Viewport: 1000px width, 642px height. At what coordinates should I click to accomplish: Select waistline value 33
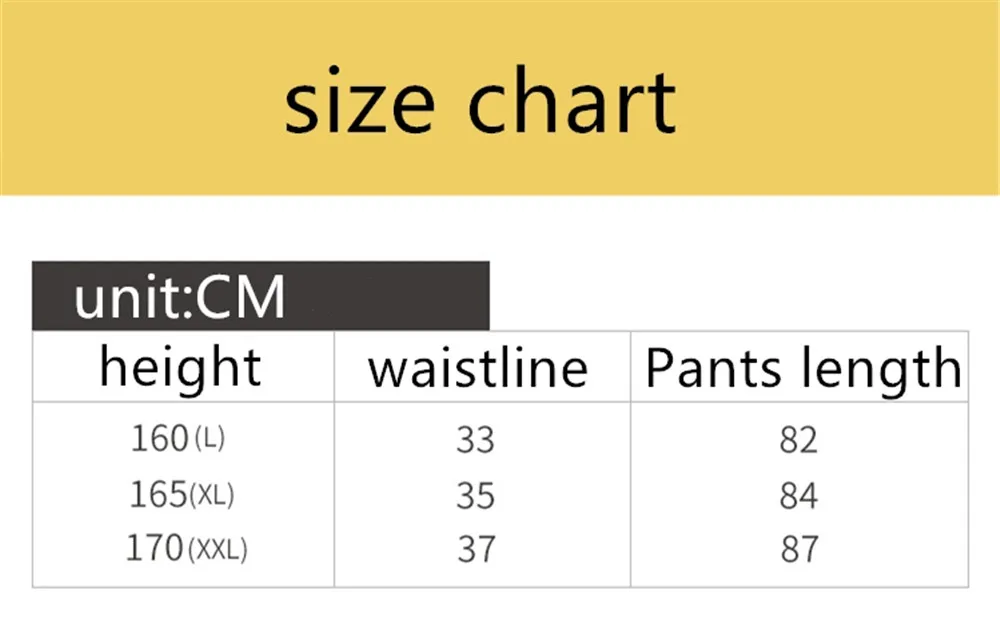(475, 440)
